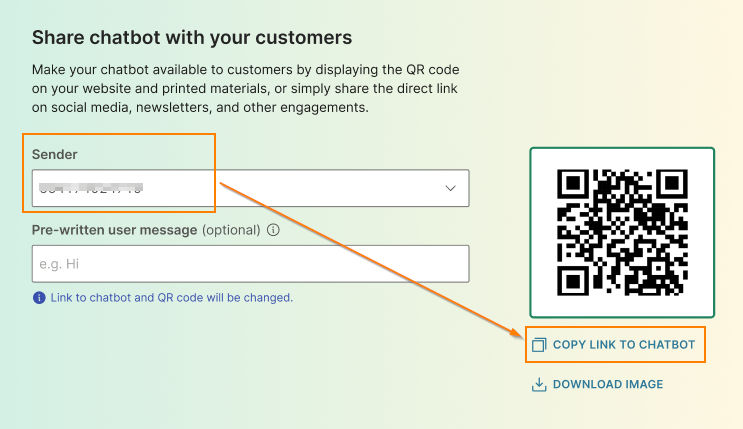The image size is (743, 429).
Task: Click the blue info icon before the link notice
Action: 39,298
